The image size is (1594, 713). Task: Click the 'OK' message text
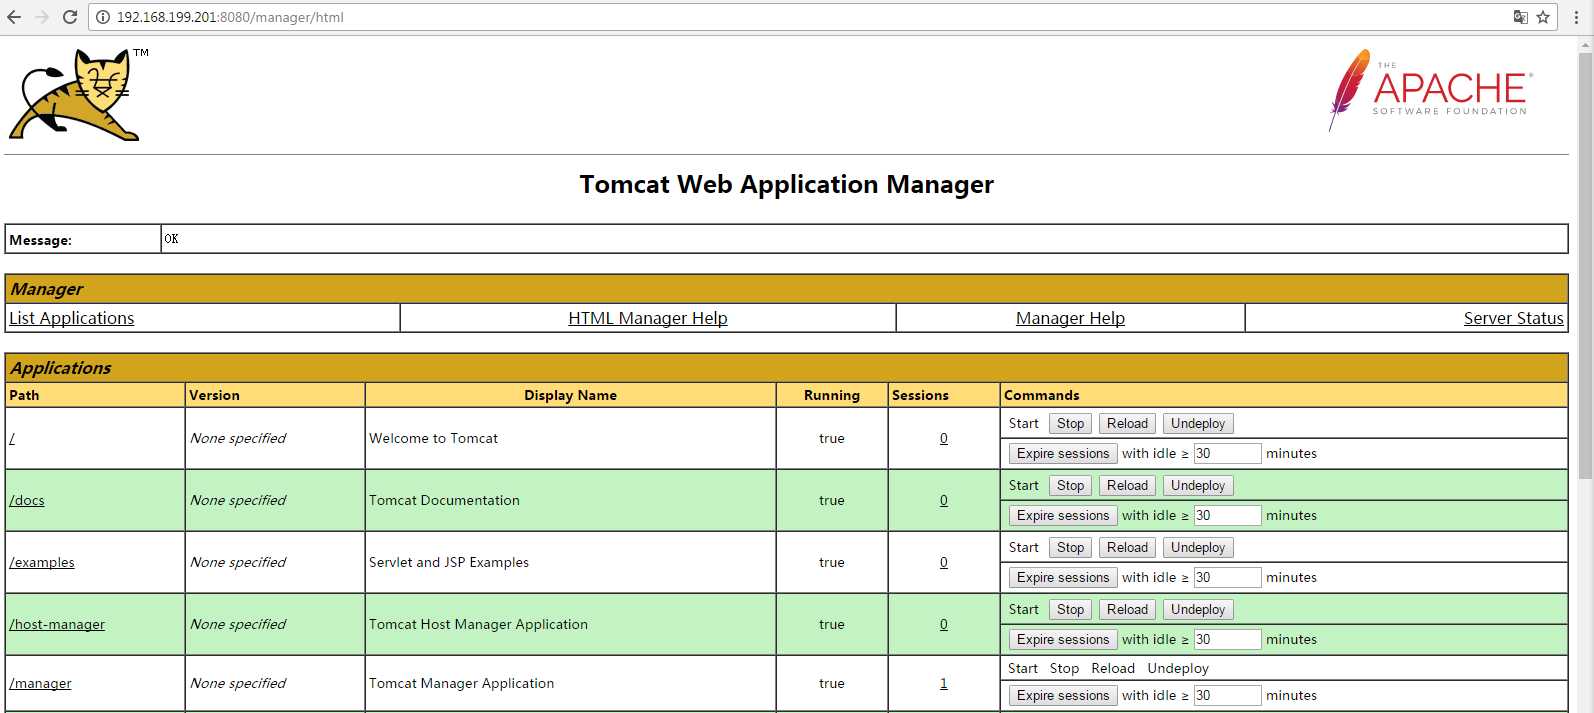click(x=171, y=239)
